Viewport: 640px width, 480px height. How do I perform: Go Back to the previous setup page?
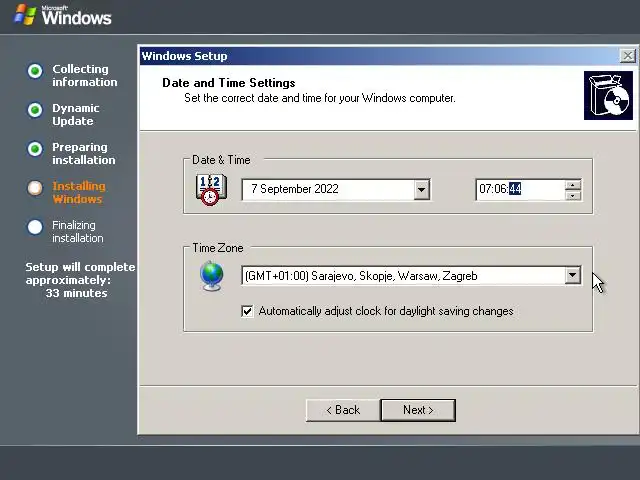click(343, 410)
